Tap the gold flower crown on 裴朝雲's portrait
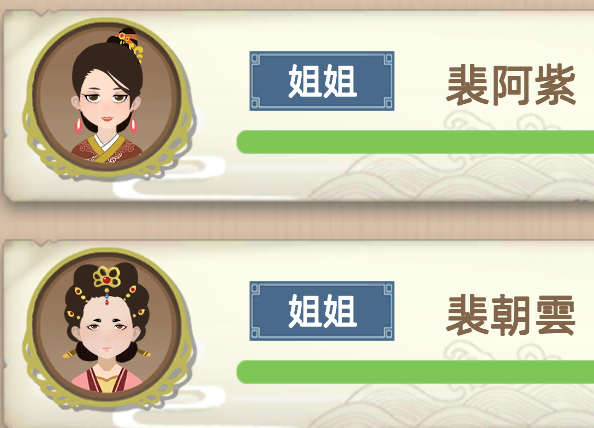The width and height of the screenshot is (594, 428). click(107, 277)
